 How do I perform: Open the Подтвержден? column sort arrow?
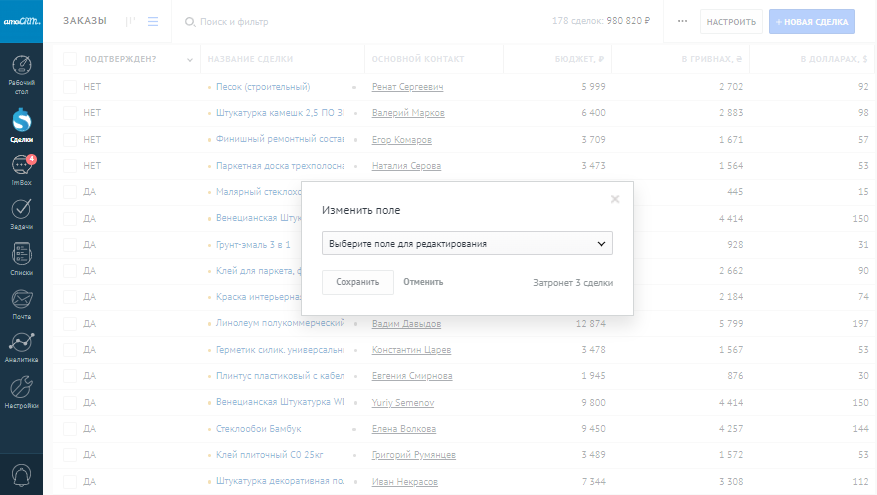[x=190, y=60]
